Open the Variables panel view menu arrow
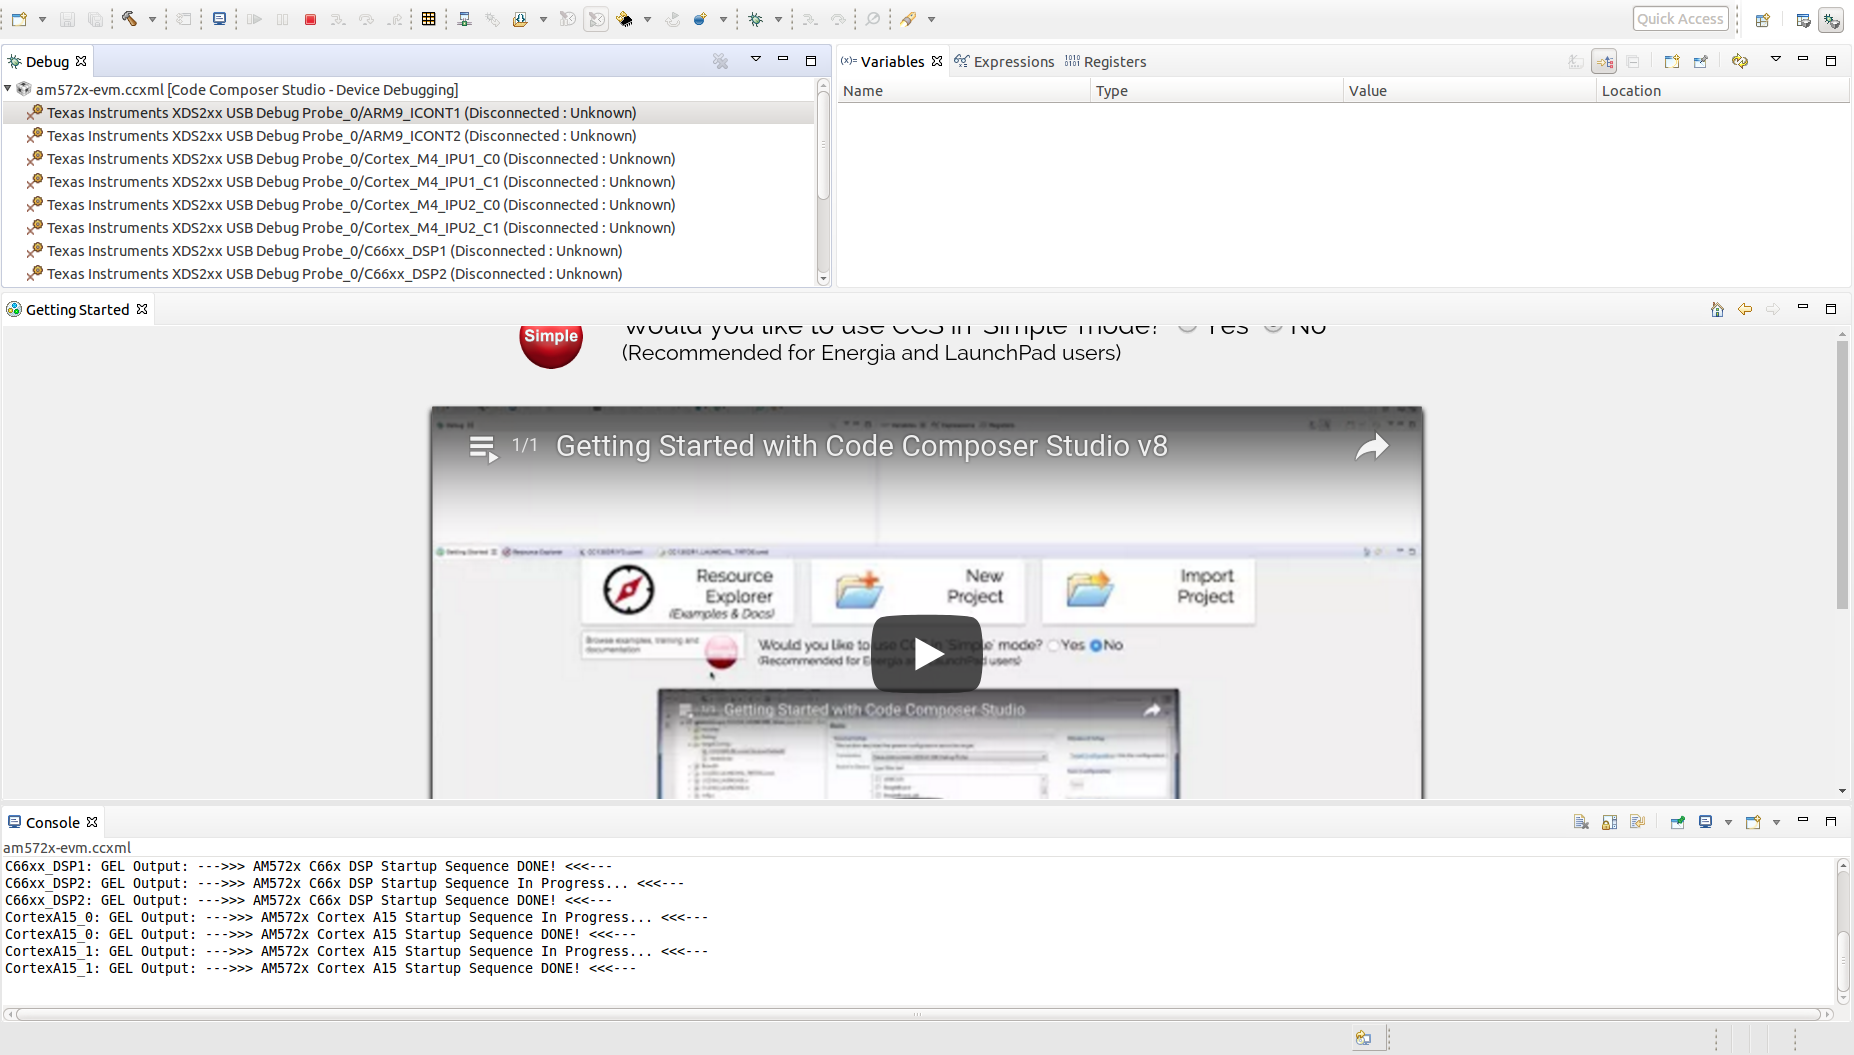This screenshot has height=1055, width=1854. point(1775,60)
